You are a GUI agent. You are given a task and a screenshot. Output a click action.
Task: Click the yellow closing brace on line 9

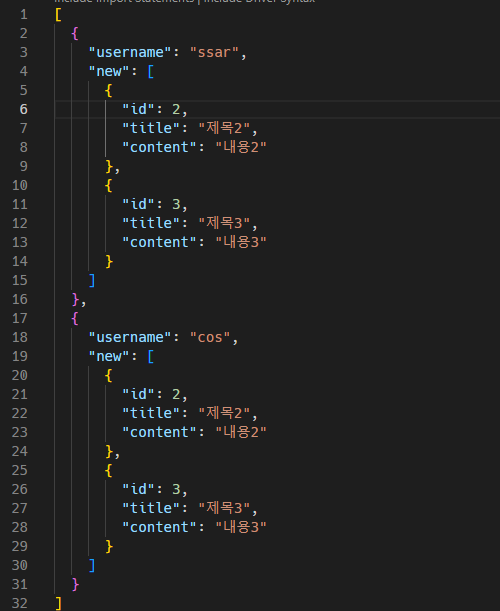[x=109, y=166]
